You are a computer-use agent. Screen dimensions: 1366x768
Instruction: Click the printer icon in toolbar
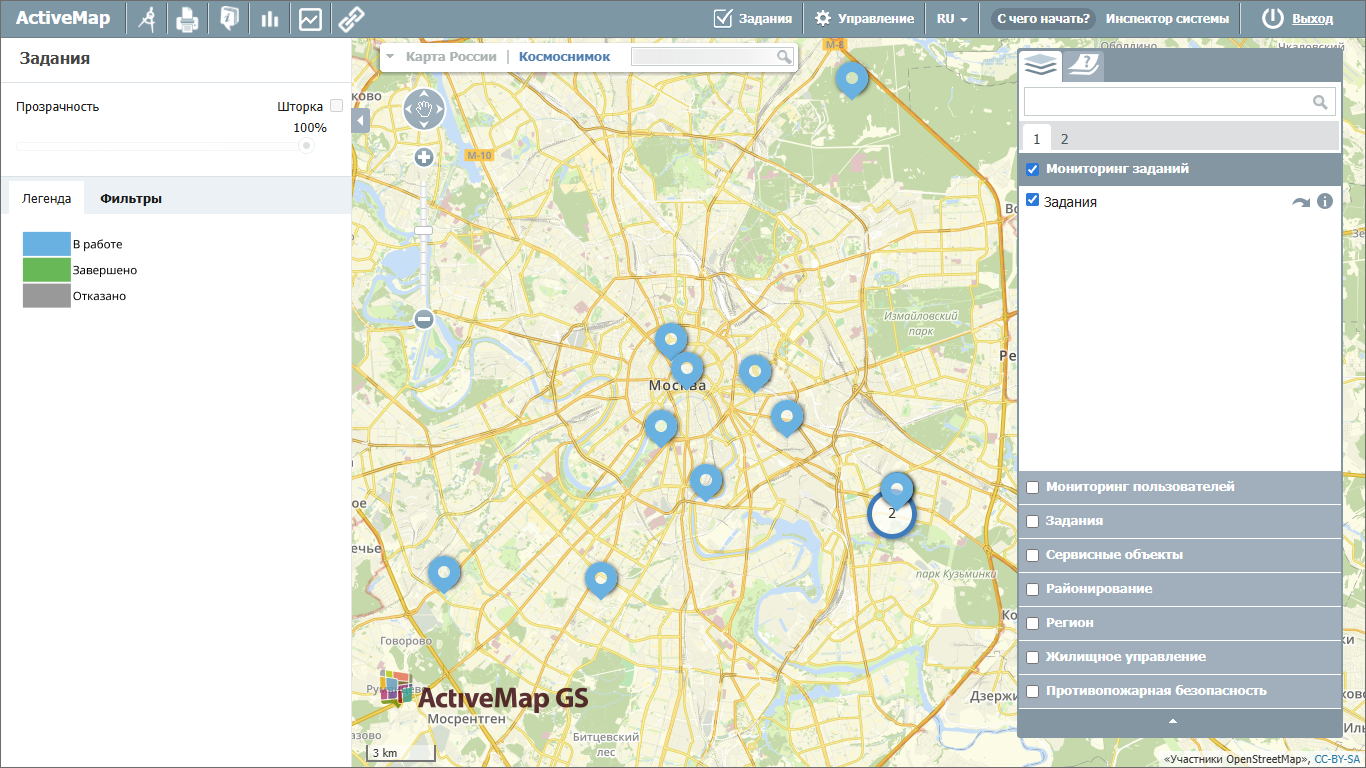coord(187,19)
